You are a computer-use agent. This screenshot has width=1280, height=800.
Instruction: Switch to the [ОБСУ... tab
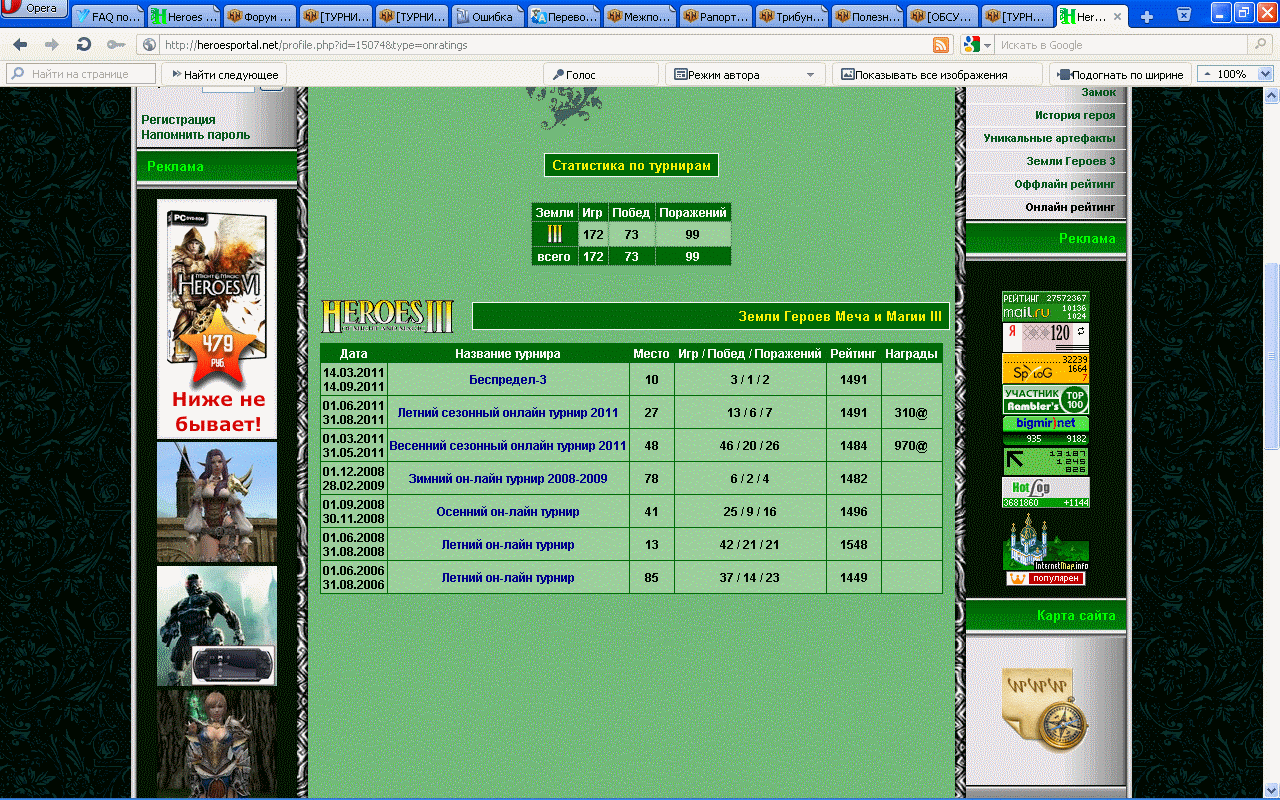coord(944,17)
